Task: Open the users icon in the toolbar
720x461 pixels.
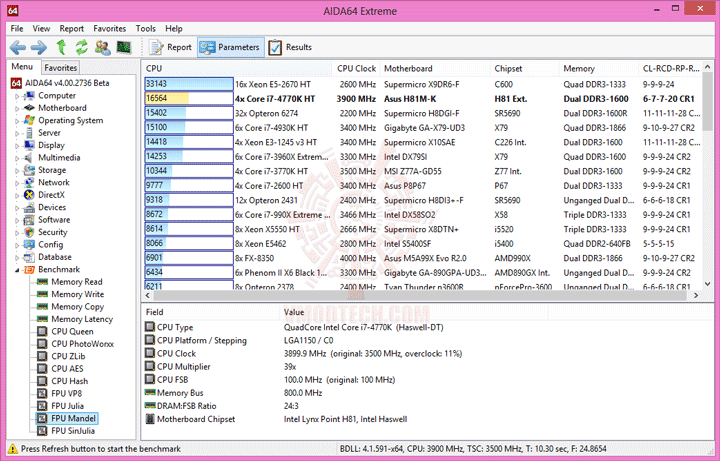Action: coord(102,47)
